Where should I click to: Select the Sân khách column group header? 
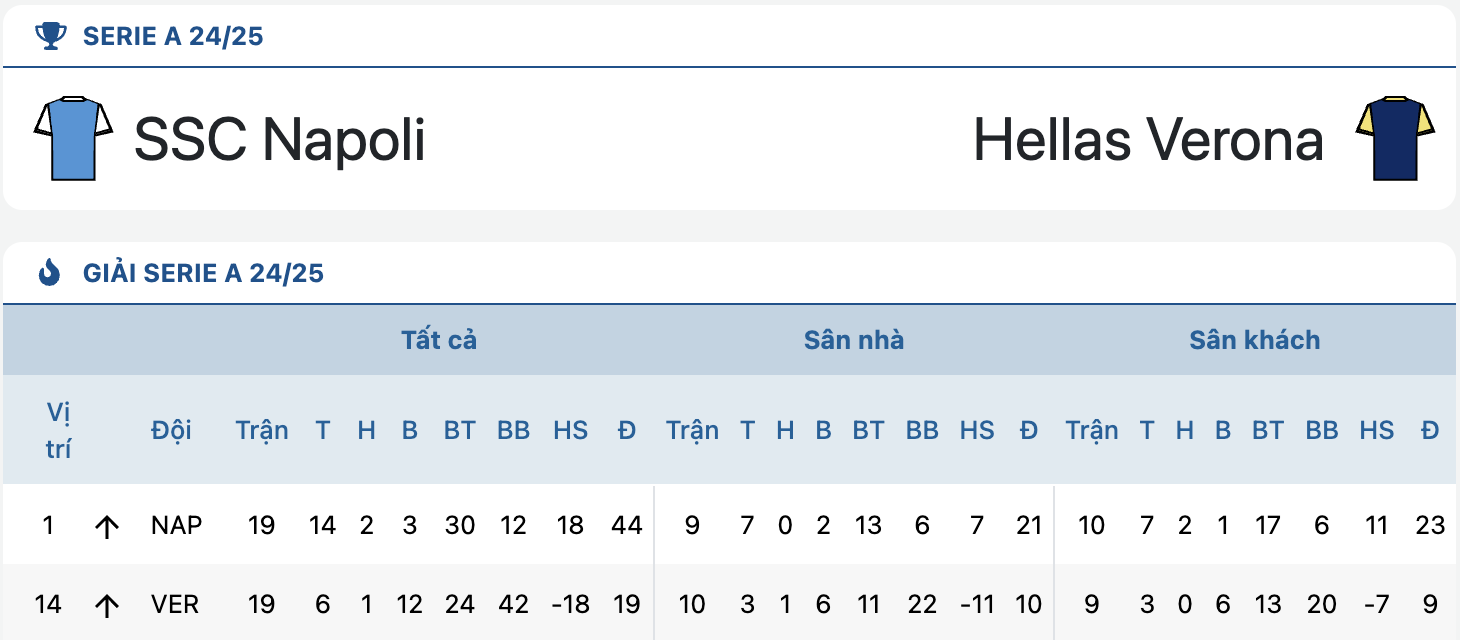1255,340
